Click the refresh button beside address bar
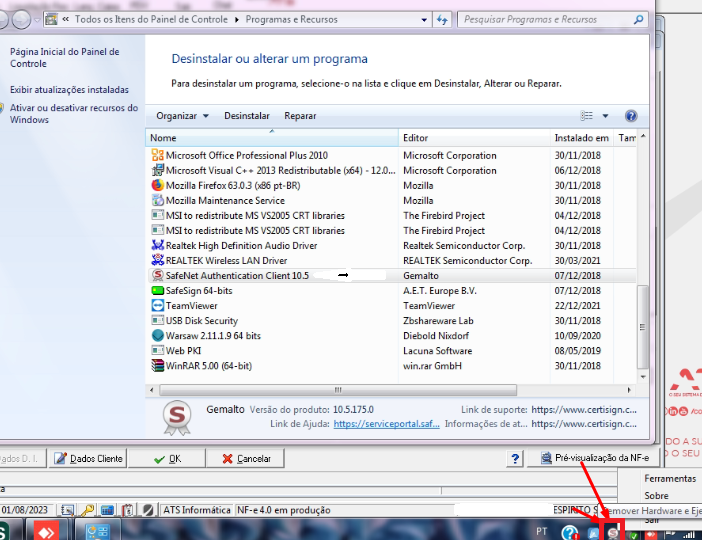 click(x=442, y=20)
